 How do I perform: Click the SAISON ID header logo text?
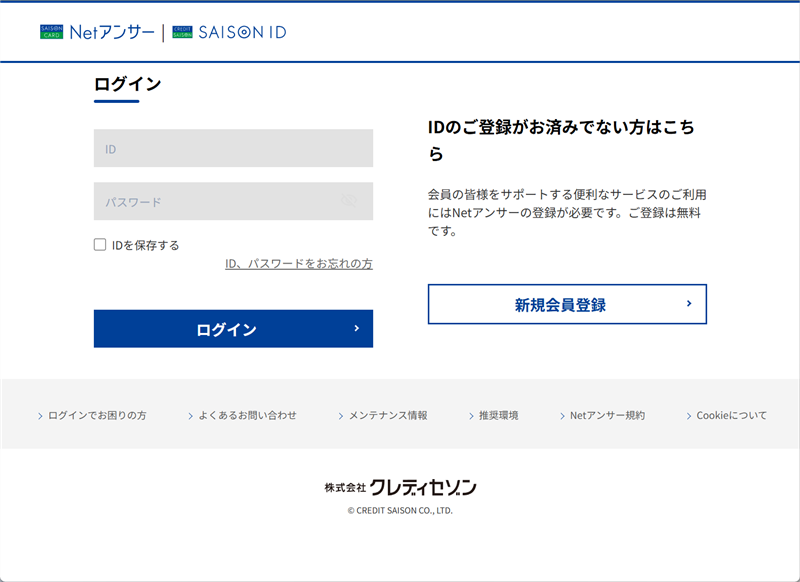coord(242,33)
